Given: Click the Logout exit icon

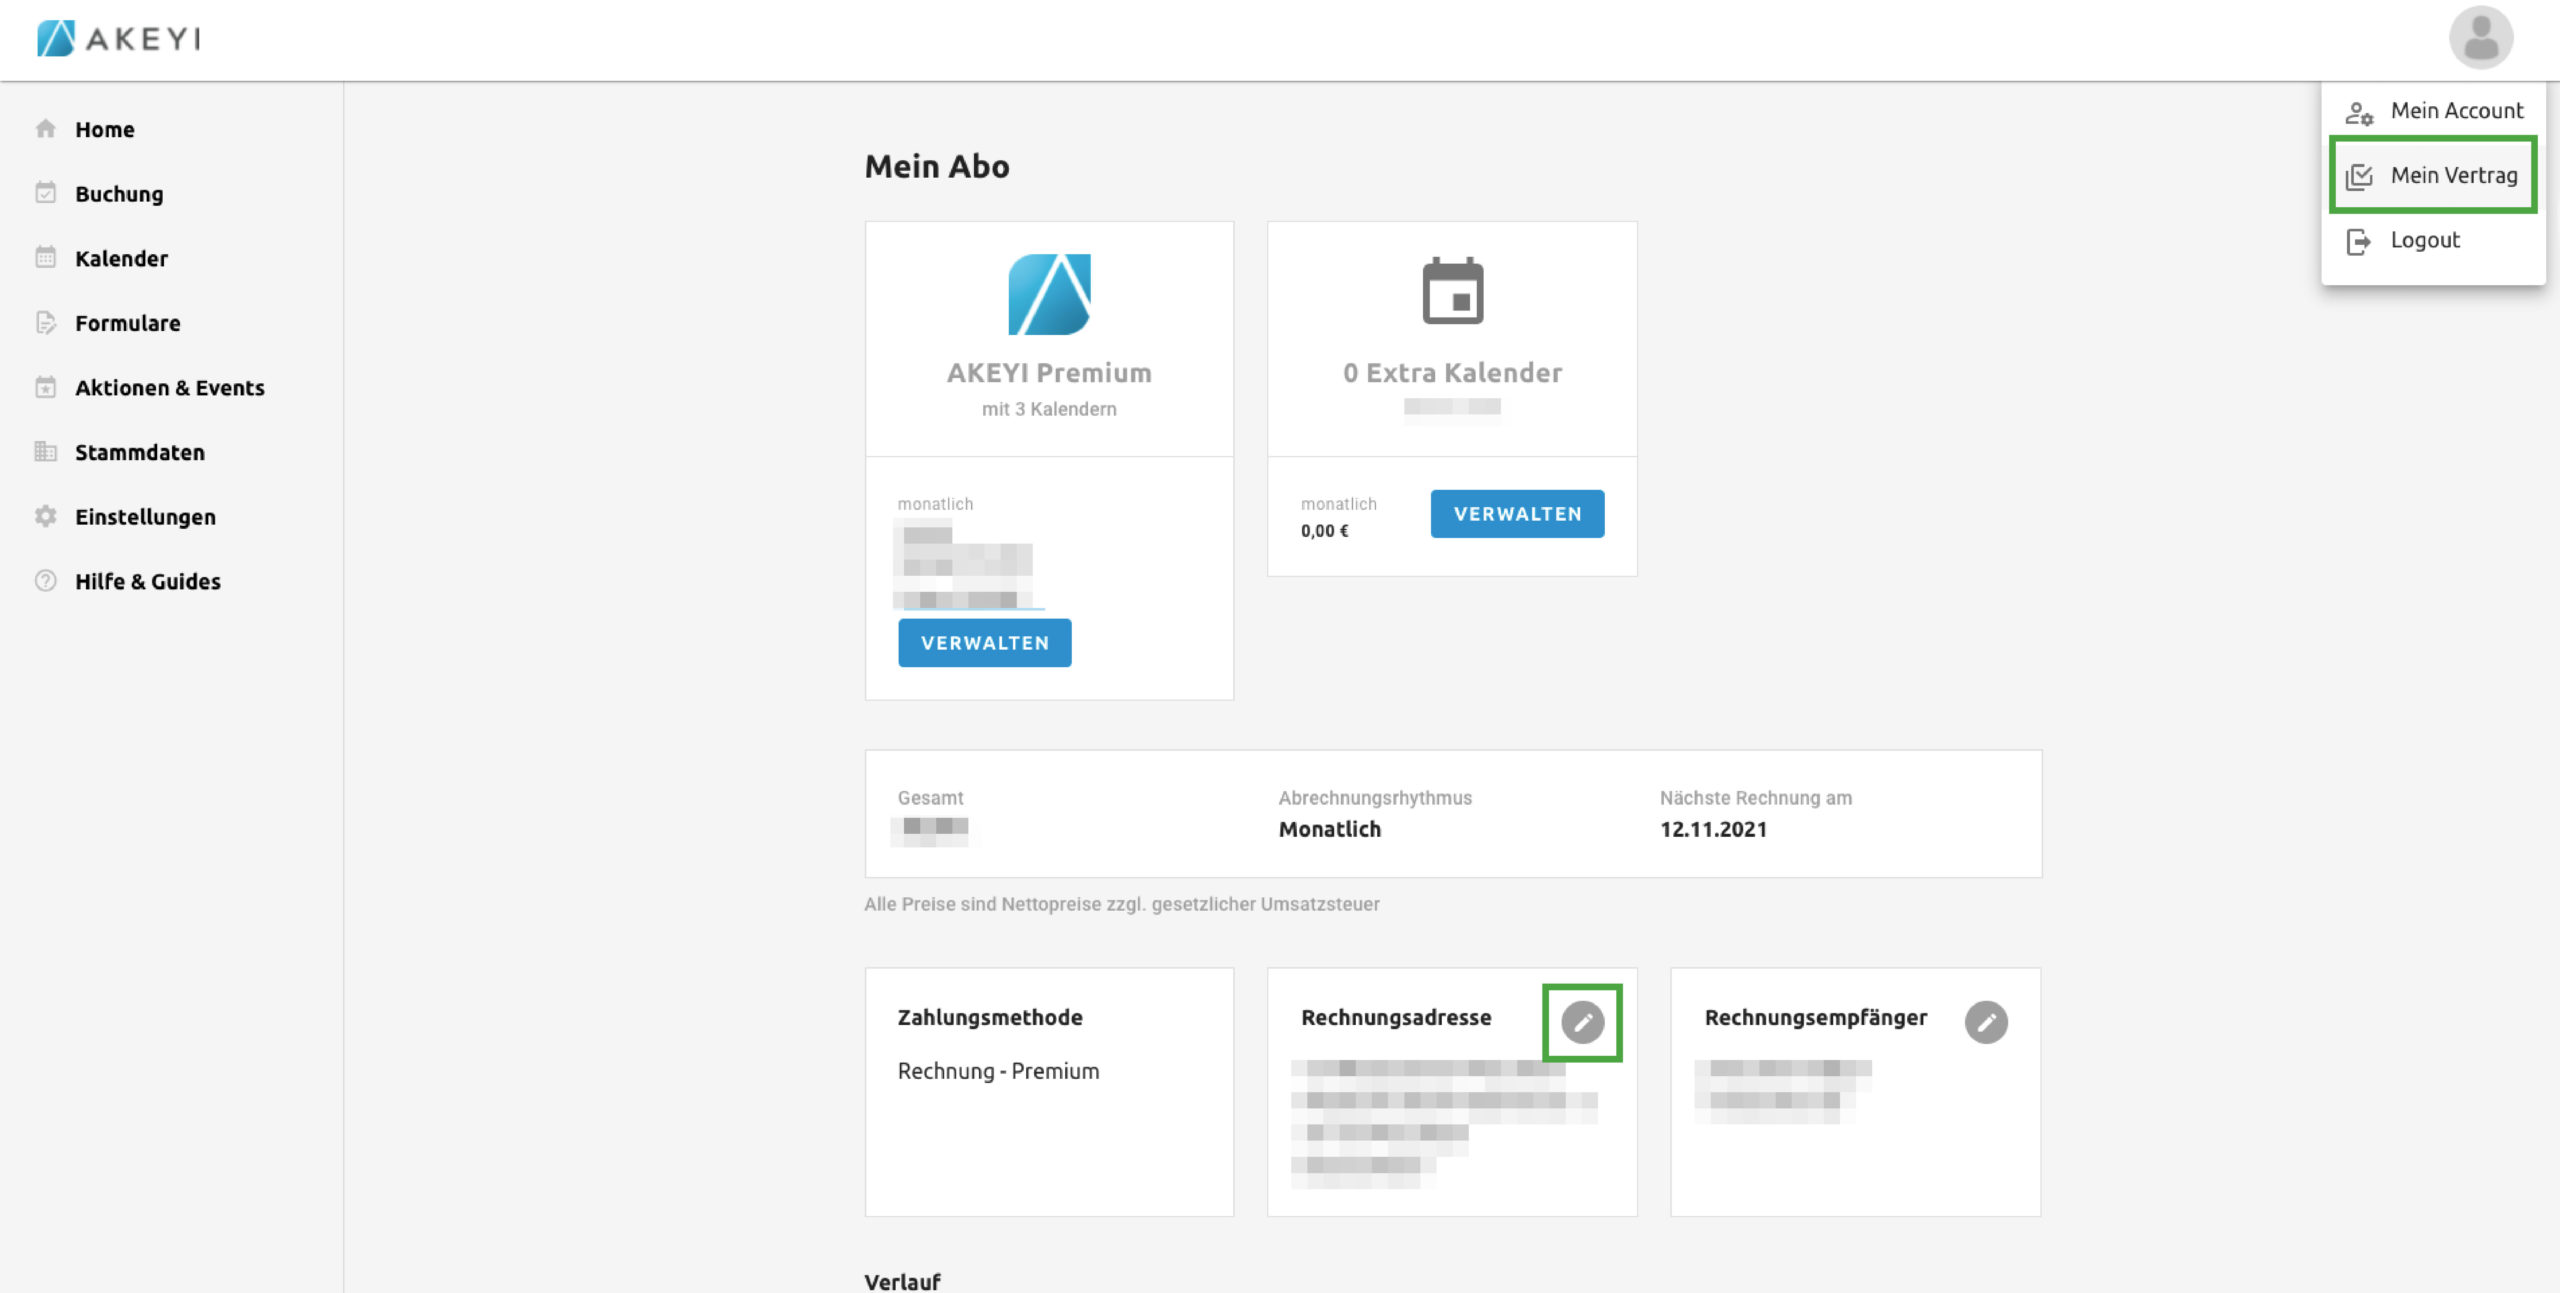Looking at the screenshot, I should point(2358,241).
